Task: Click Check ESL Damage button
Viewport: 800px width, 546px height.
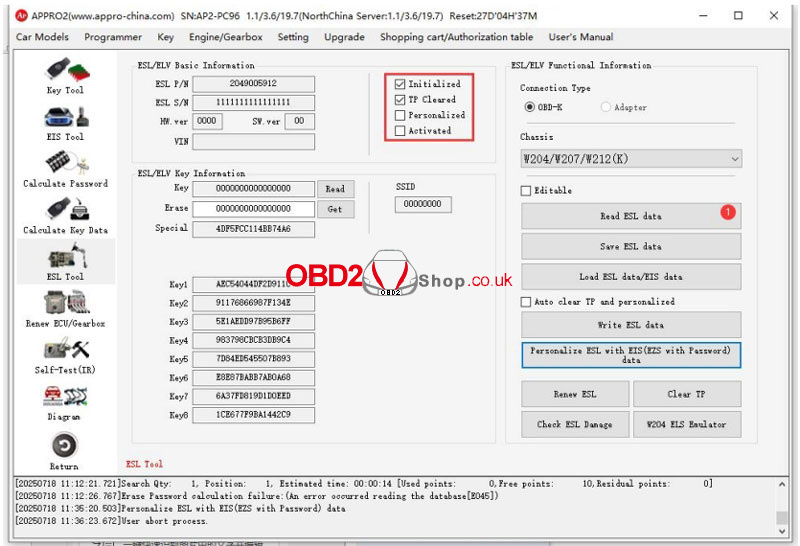Action: click(x=575, y=425)
